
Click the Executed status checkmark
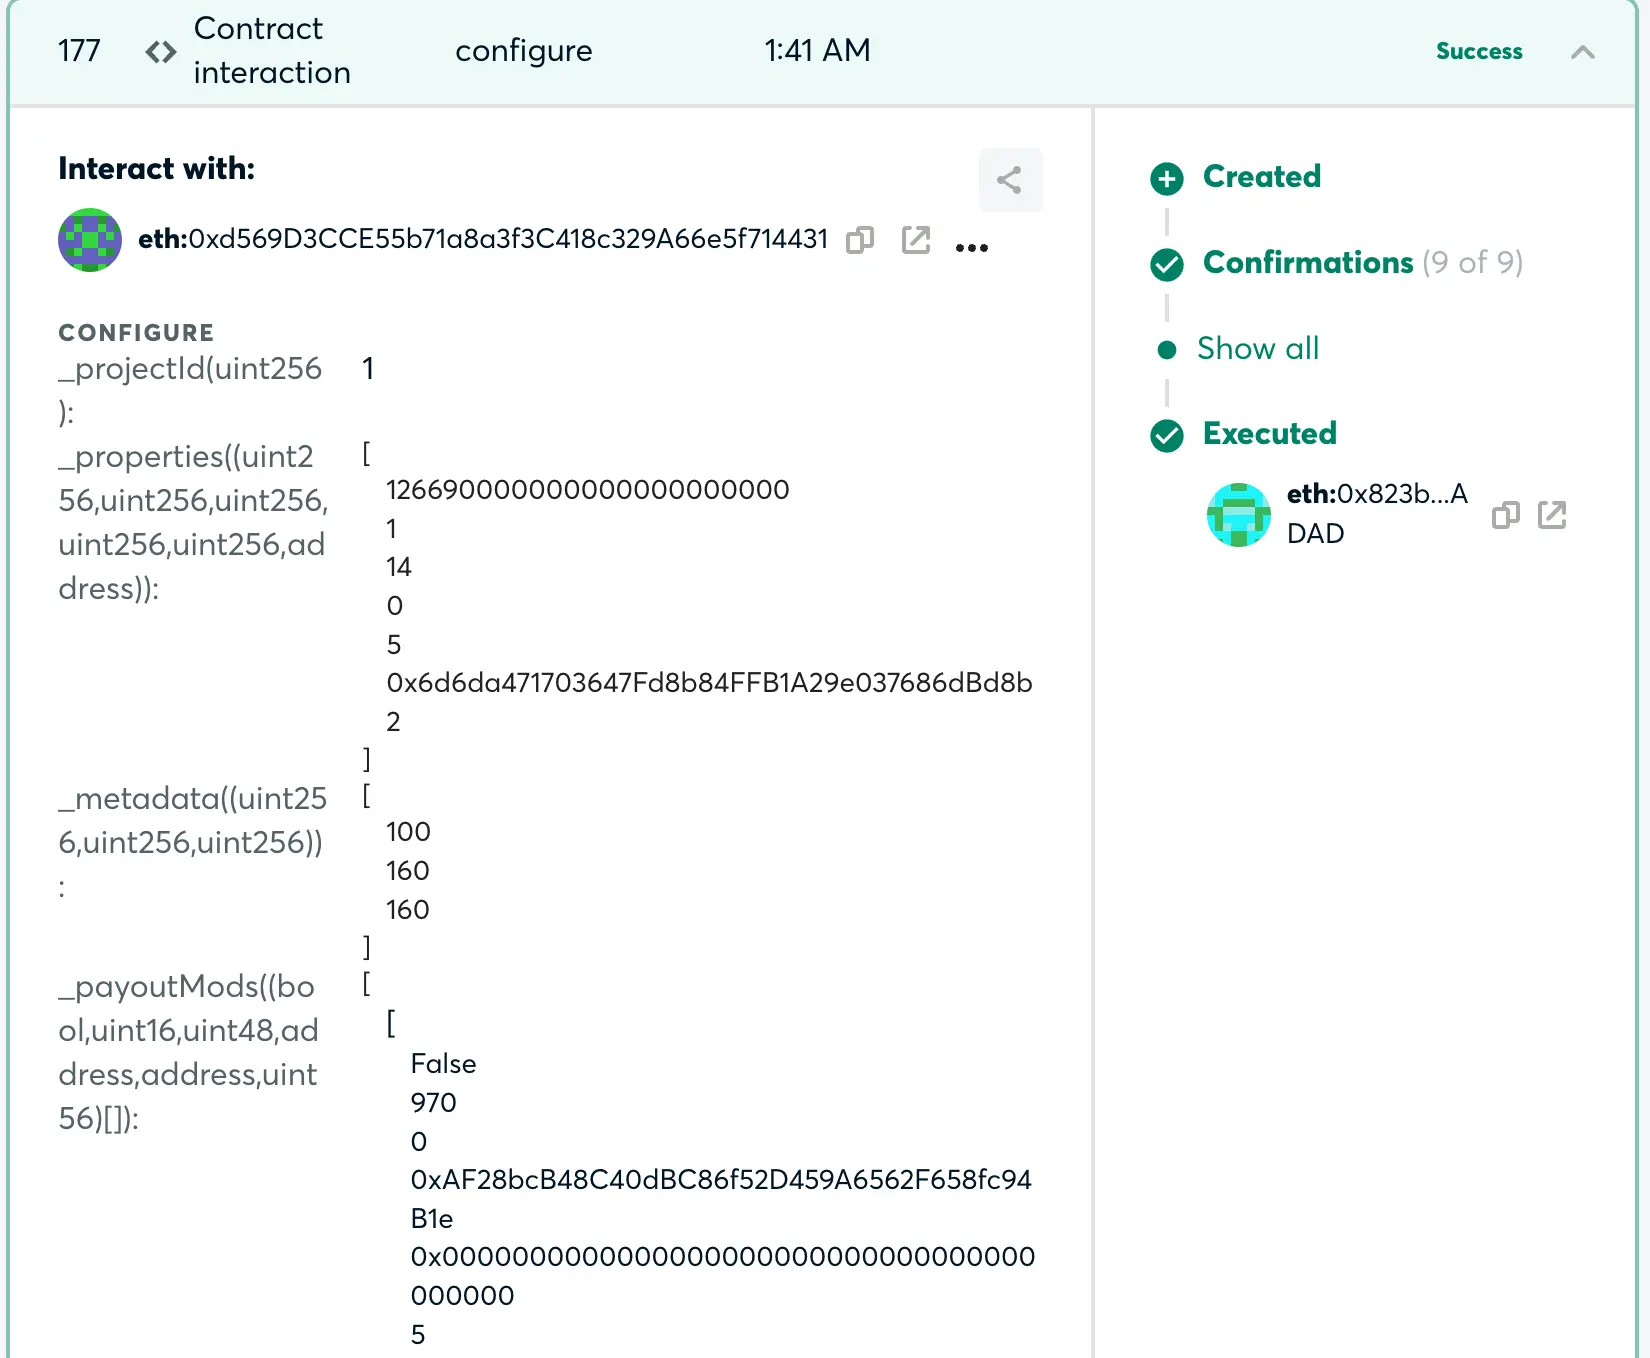(1166, 435)
